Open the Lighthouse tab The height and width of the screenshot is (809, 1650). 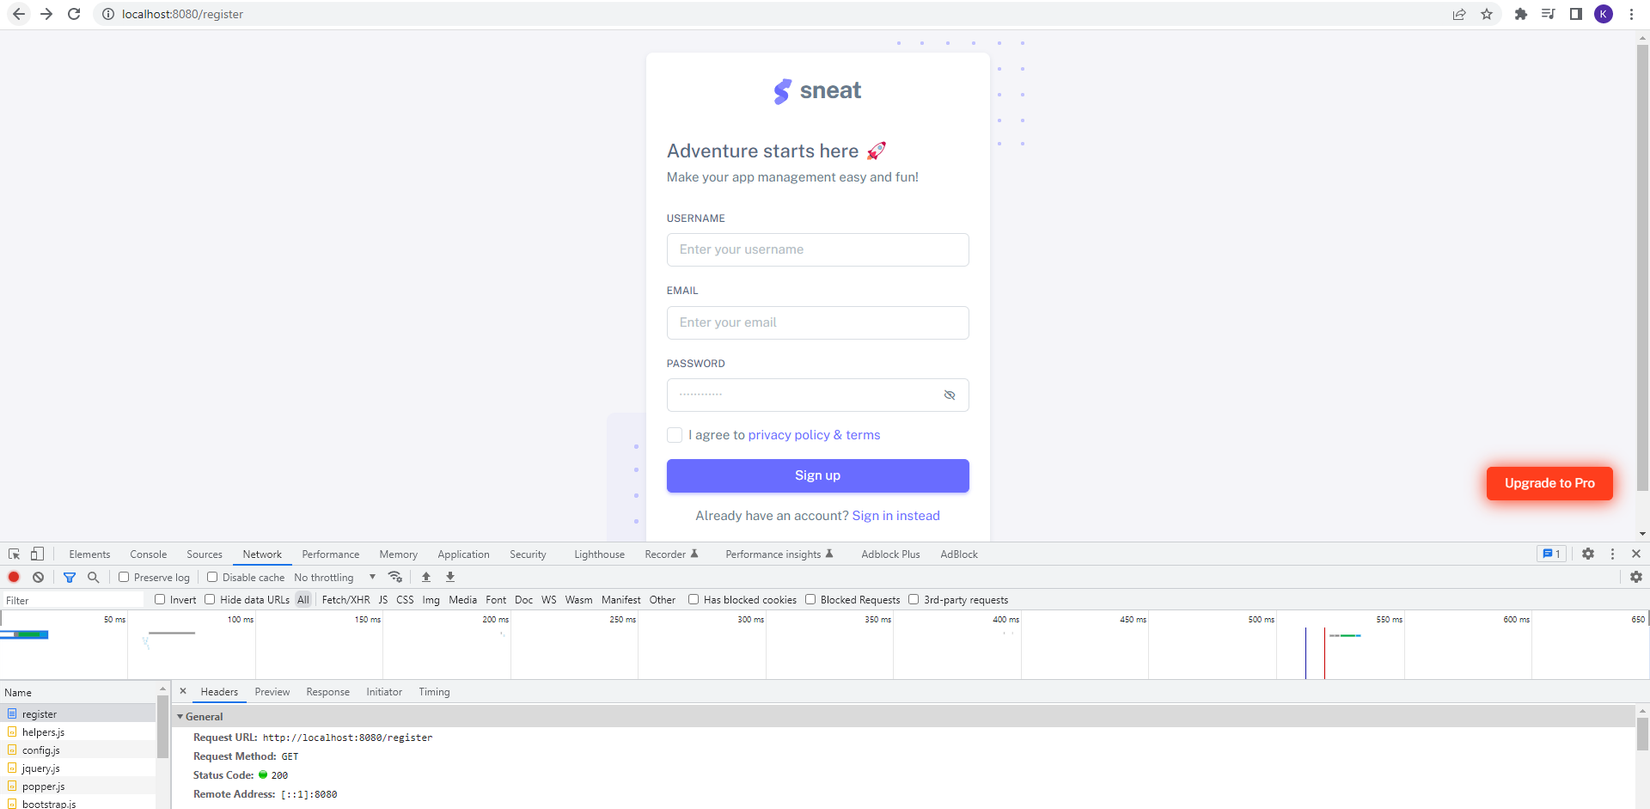pos(599,554)
